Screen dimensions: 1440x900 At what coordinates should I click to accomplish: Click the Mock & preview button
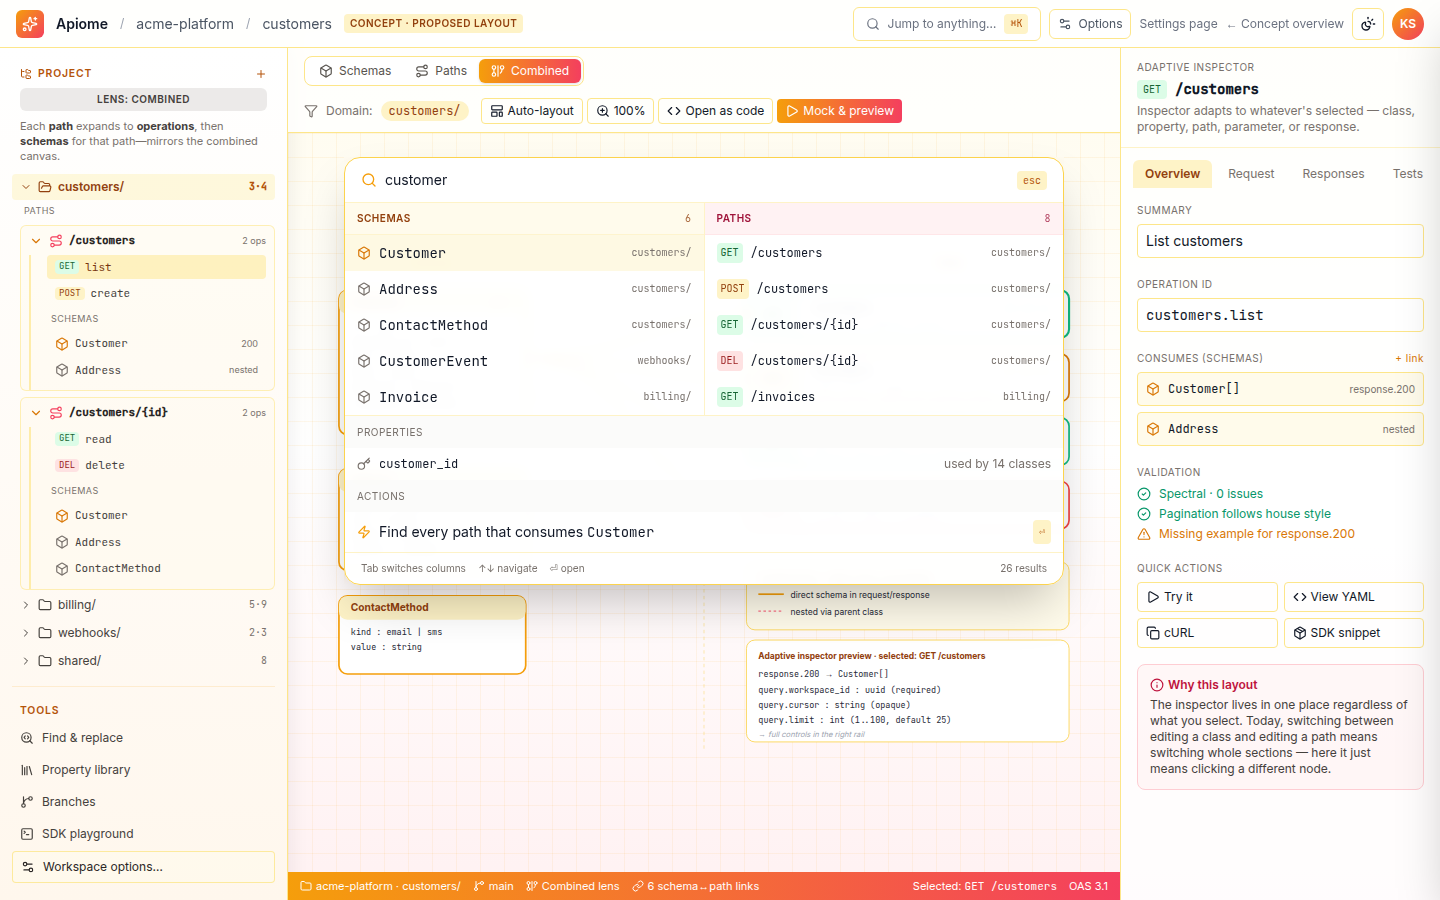[839, 111]
